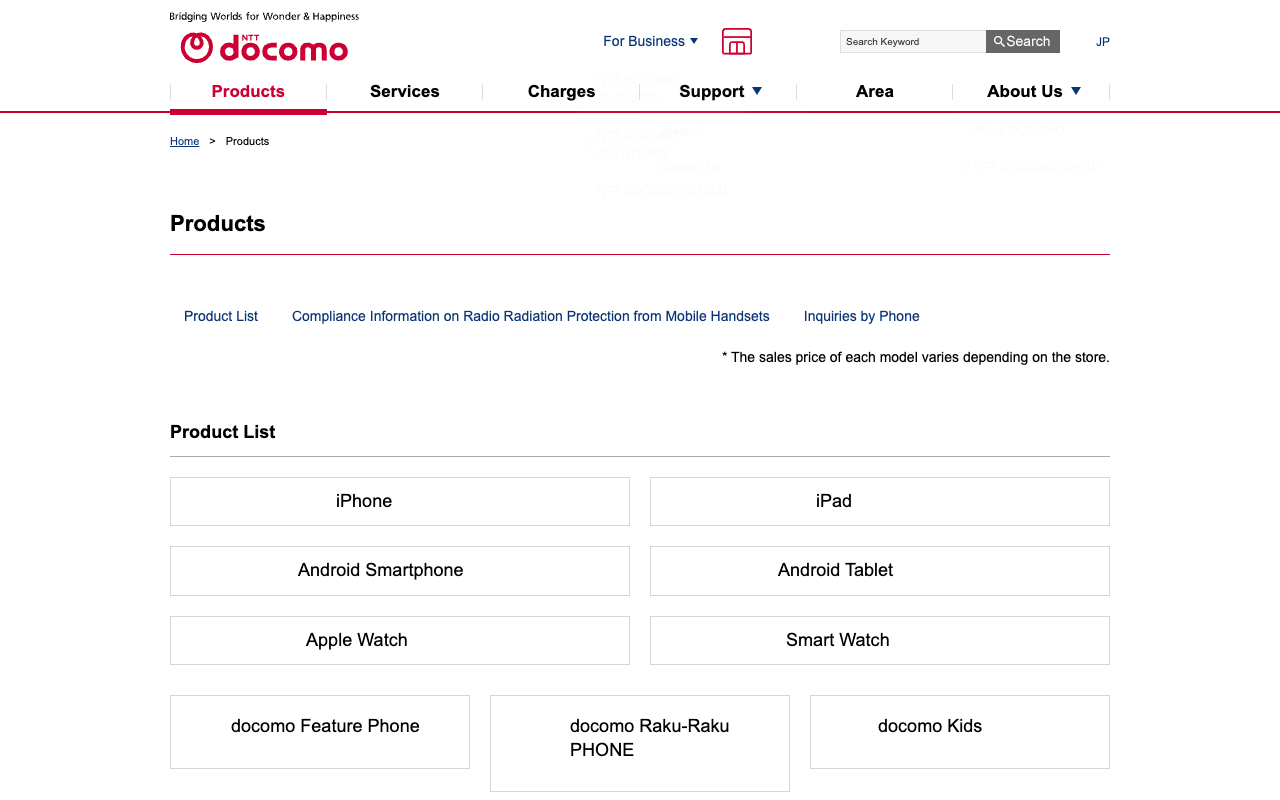Click the Search button with magnifier
This screenshot has width=1280, height=800.
point(1022,41)
